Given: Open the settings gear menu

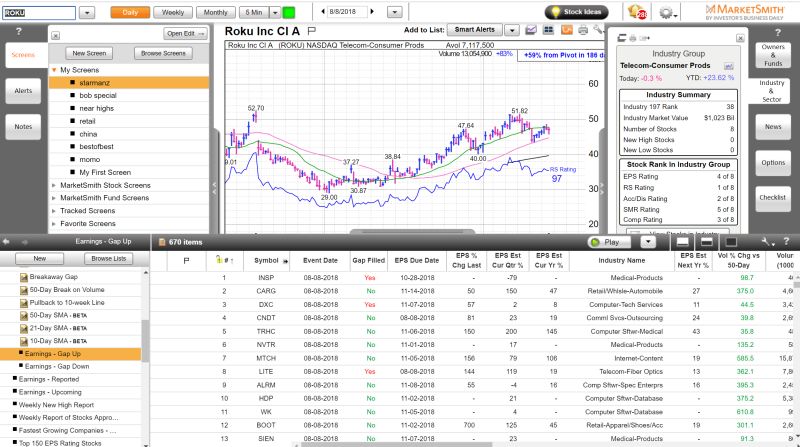Looking at the screenshot, I should (666, 12).
